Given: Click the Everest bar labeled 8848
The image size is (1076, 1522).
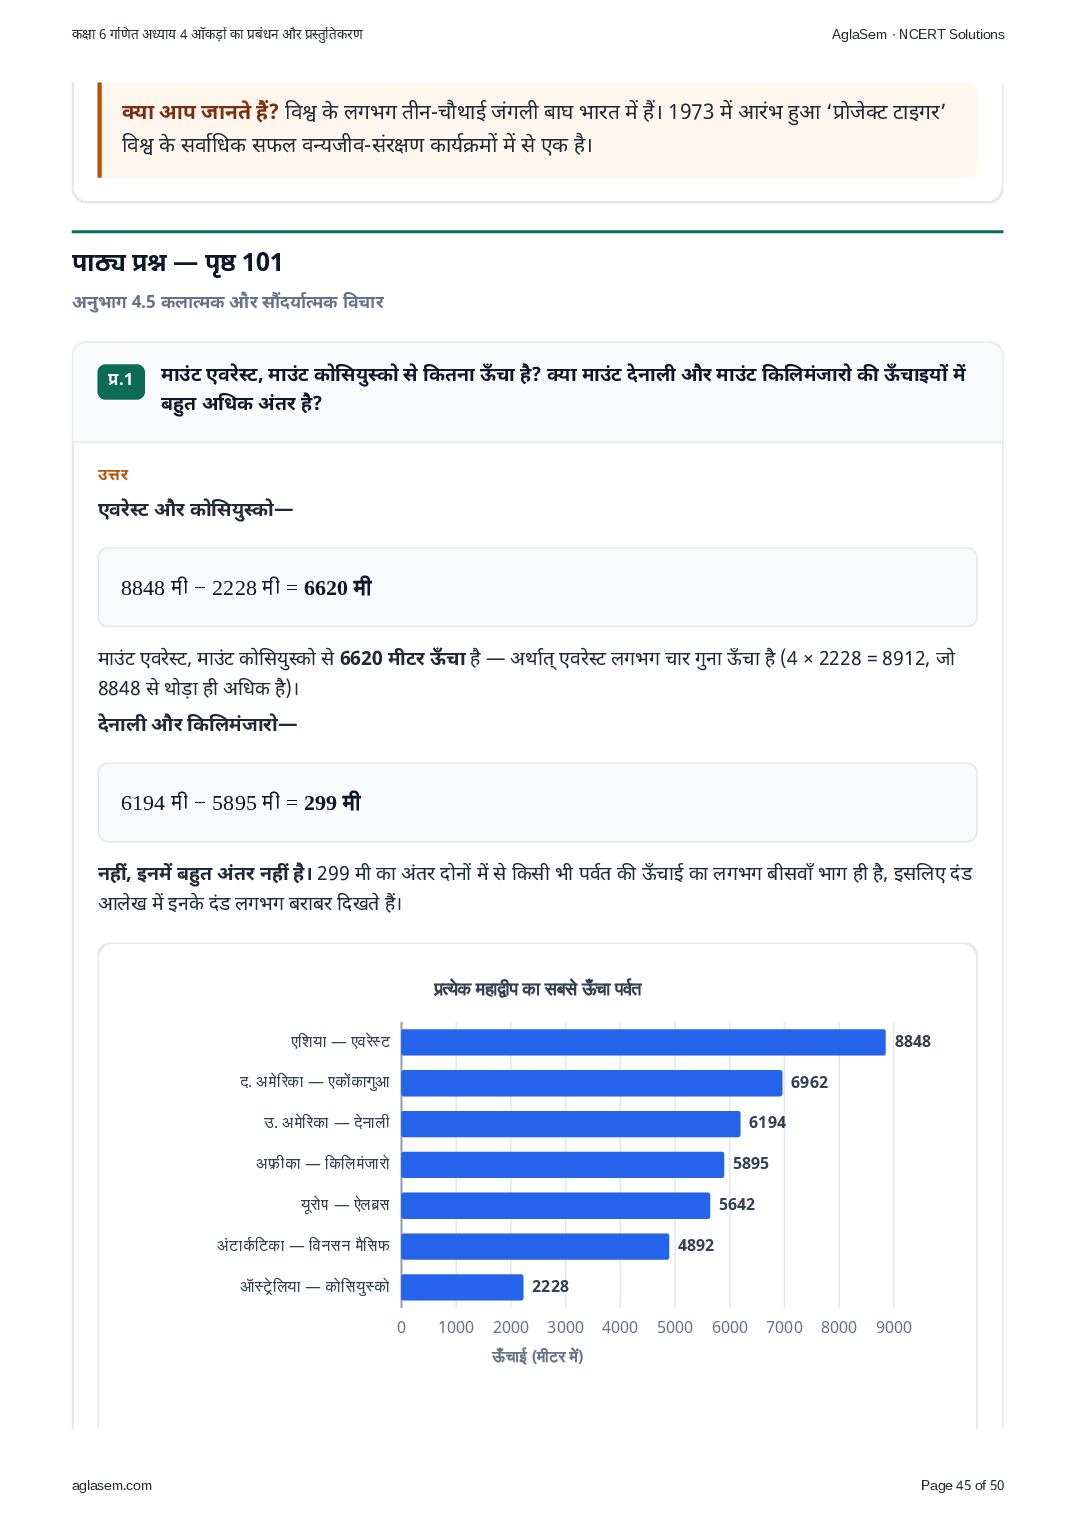Looking at the screenshot, I should point(643,1042).
